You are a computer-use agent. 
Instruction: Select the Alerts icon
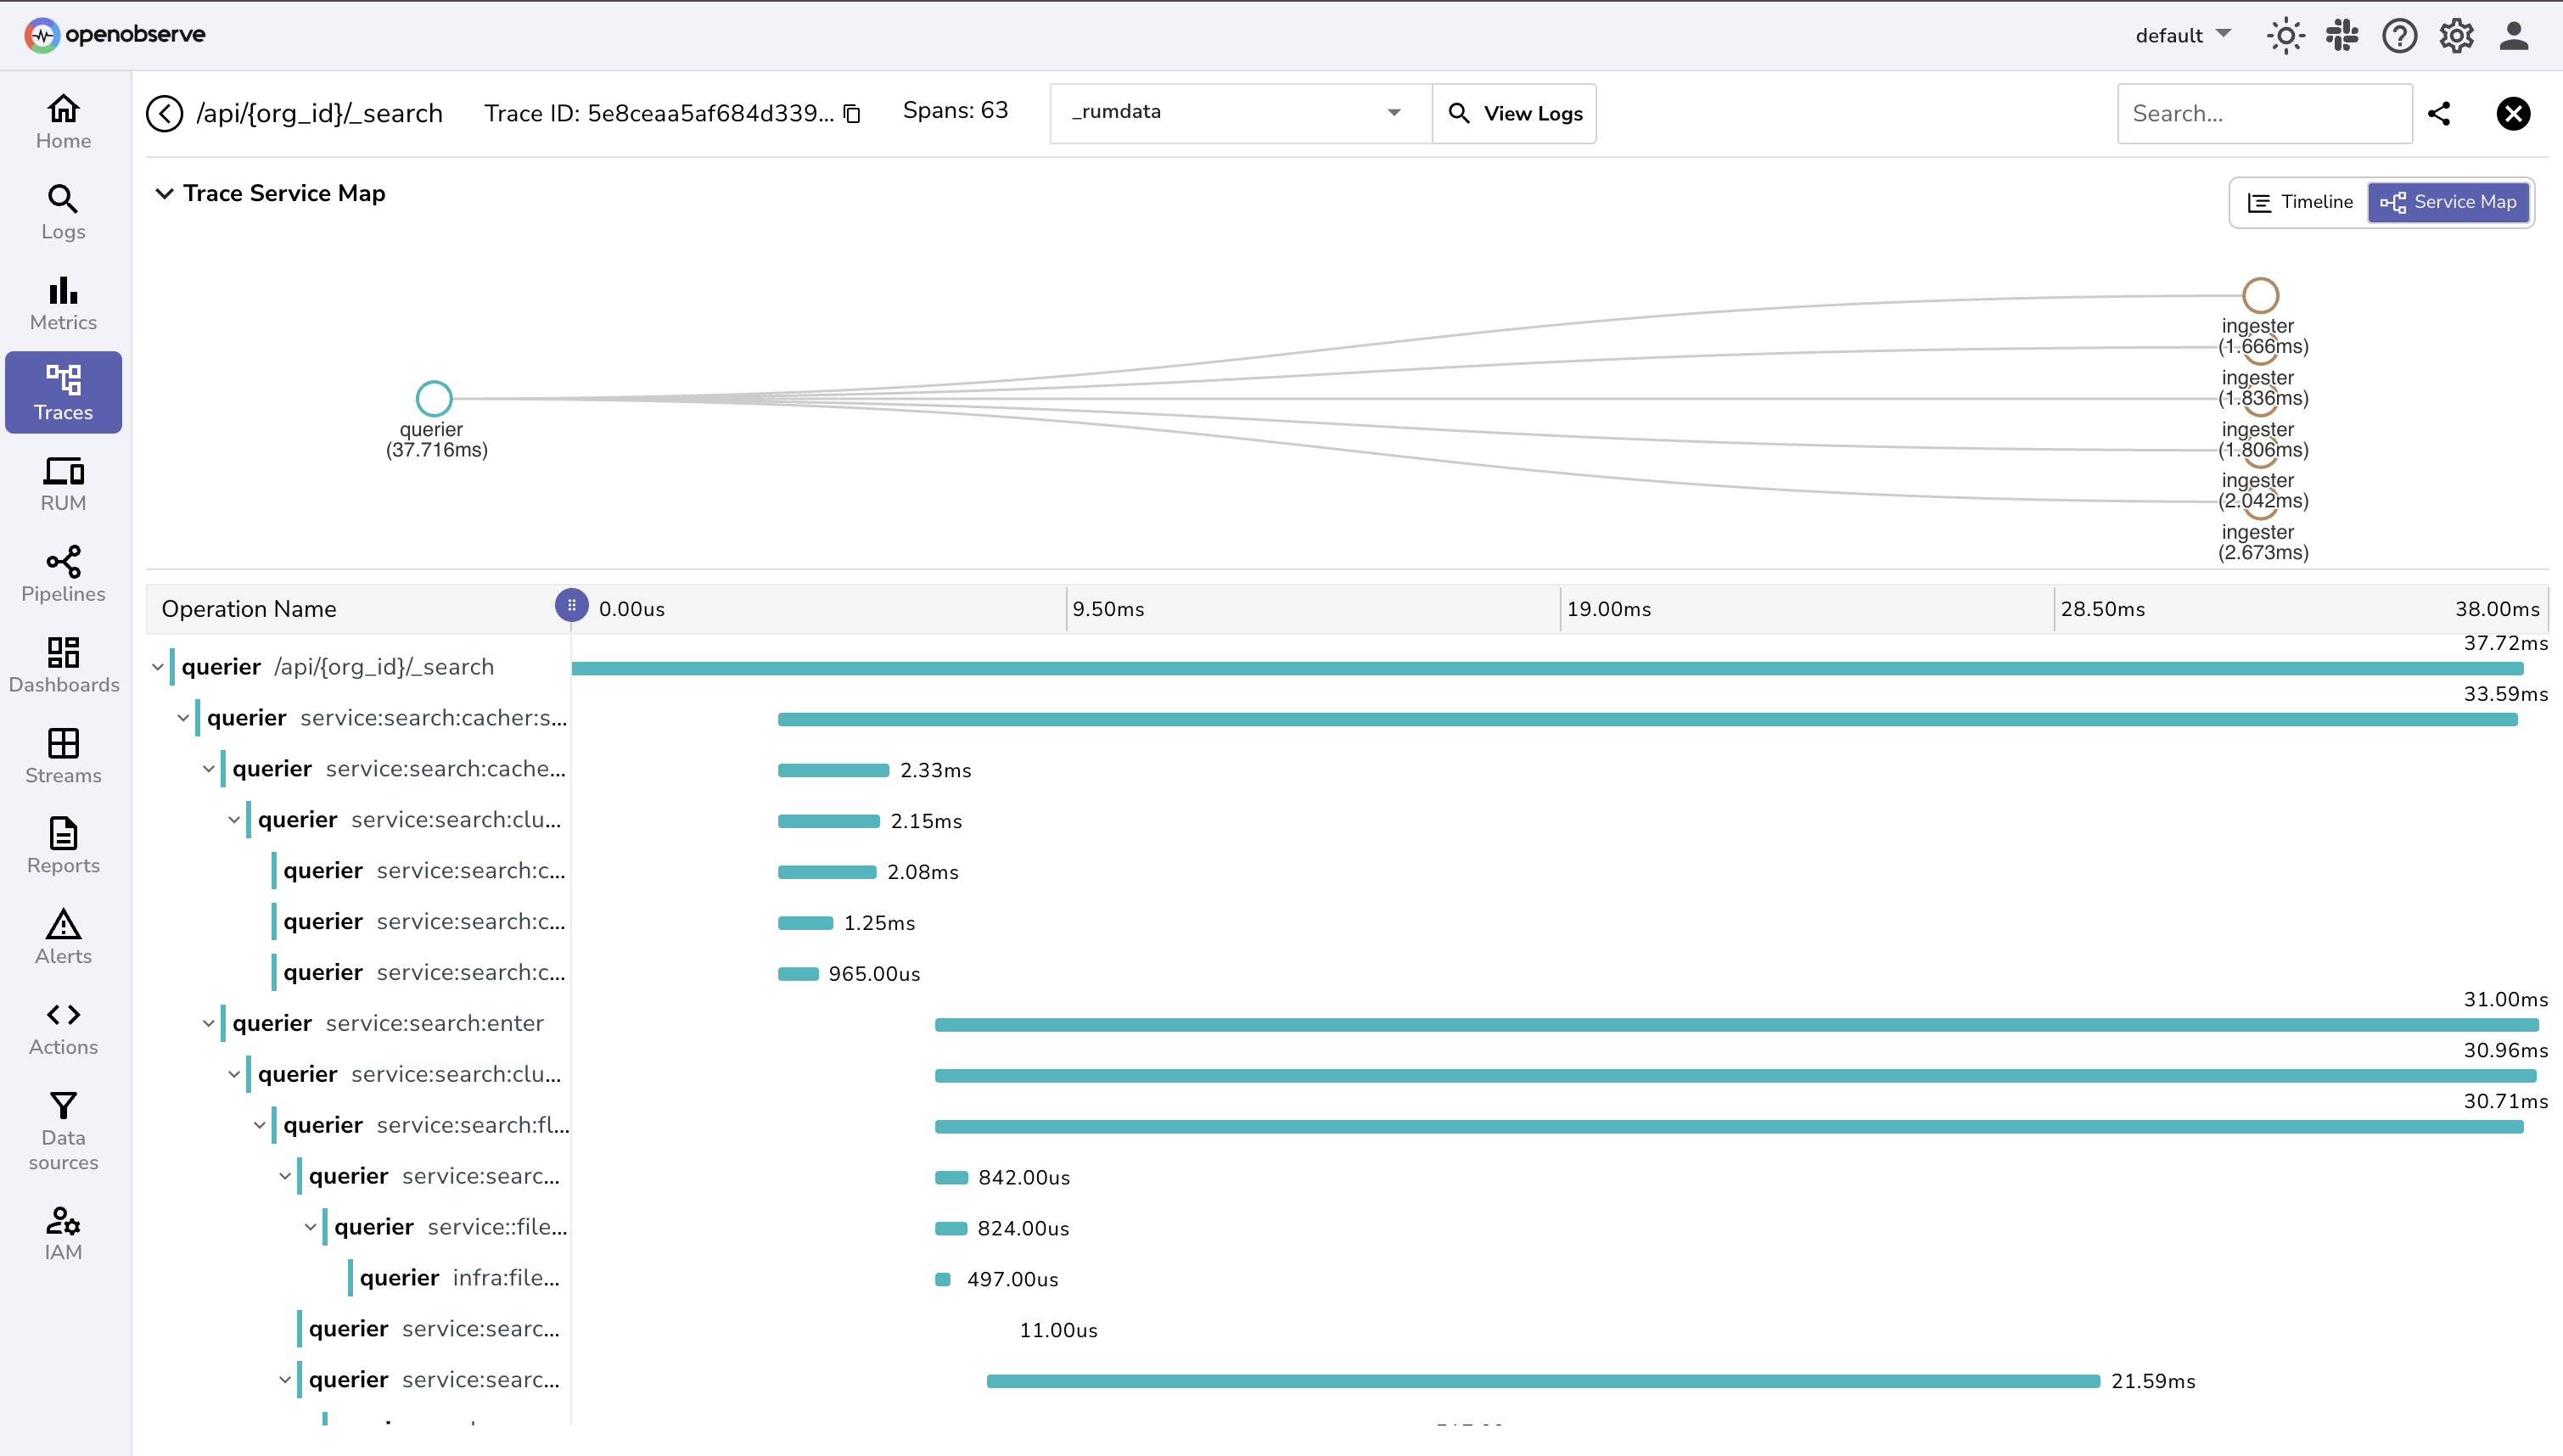pyautogui.click(x=62, y=936)
